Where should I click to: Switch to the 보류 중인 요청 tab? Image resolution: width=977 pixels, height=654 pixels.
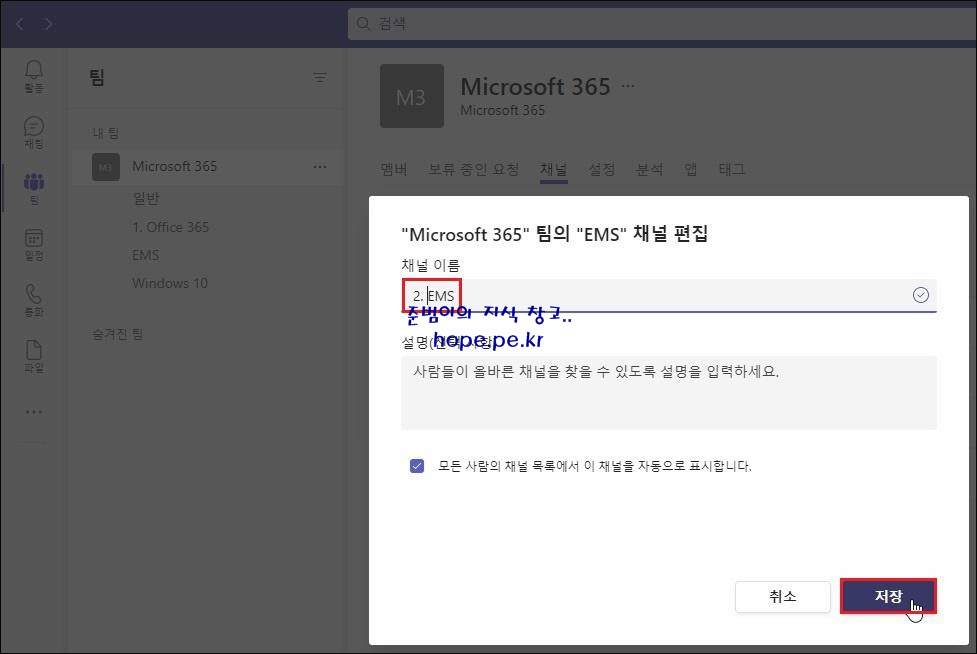coord(474,169)
